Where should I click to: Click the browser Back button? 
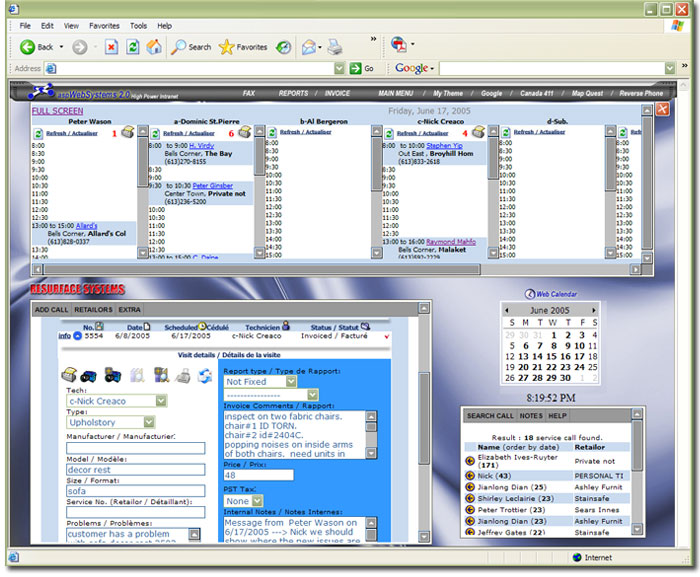click(x=36, y=47)
